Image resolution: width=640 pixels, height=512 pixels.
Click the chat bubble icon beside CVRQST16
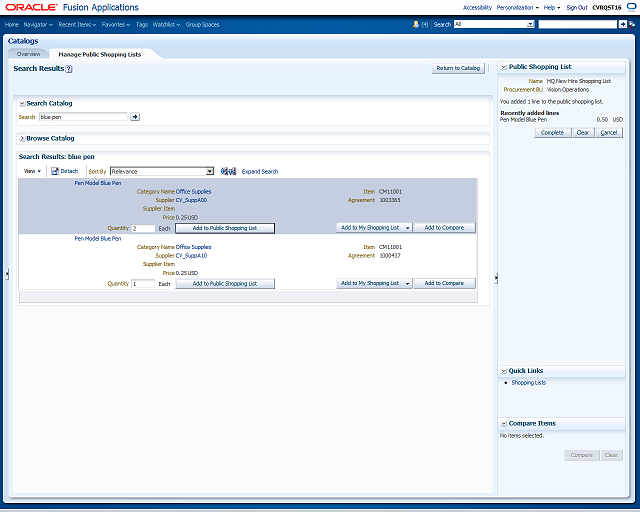coord(631,7)
